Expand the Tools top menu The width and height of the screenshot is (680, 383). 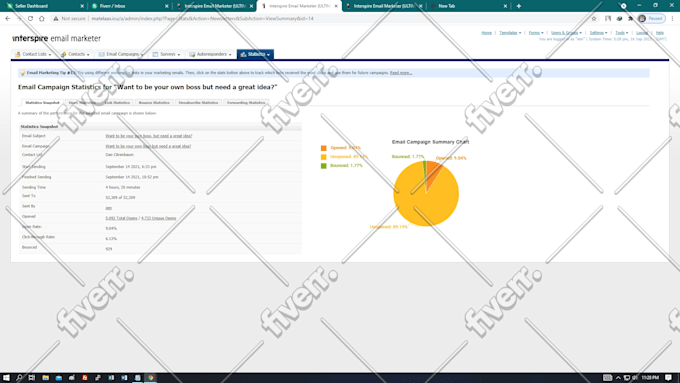tap(621, 33)
